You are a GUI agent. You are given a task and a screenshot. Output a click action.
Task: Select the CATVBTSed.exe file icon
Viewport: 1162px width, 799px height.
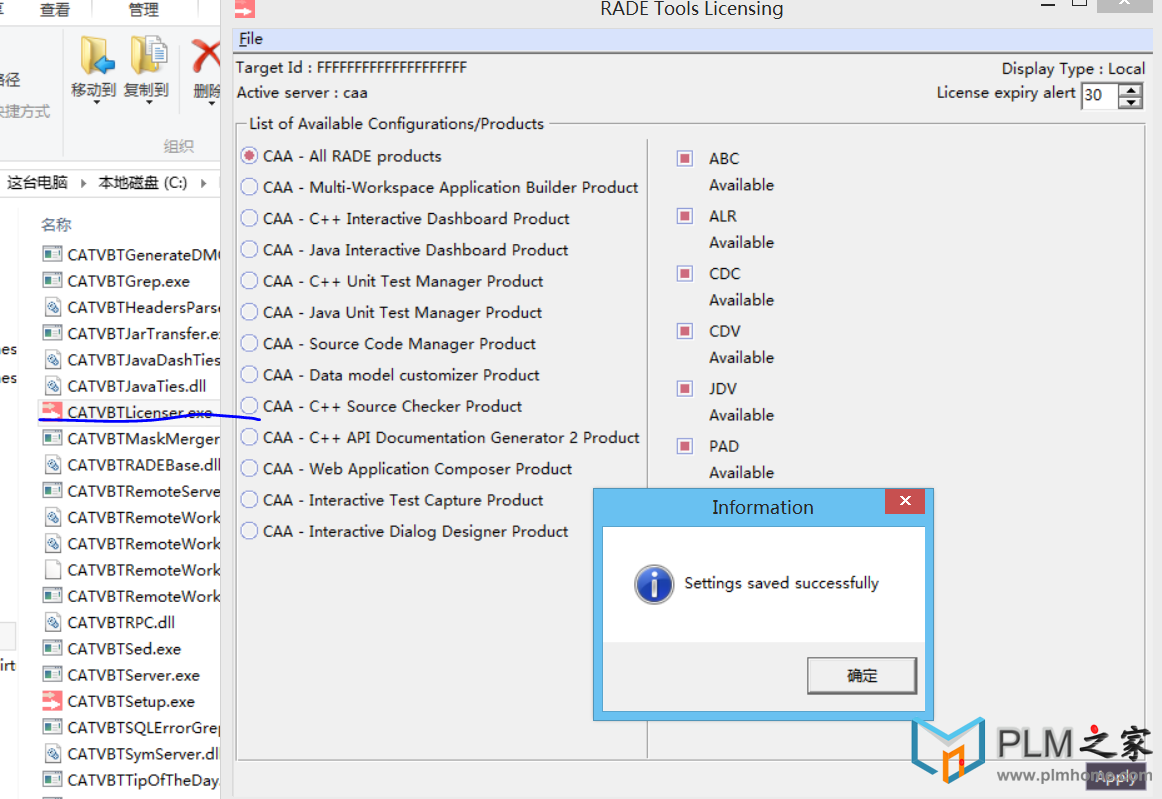[52, 649]
